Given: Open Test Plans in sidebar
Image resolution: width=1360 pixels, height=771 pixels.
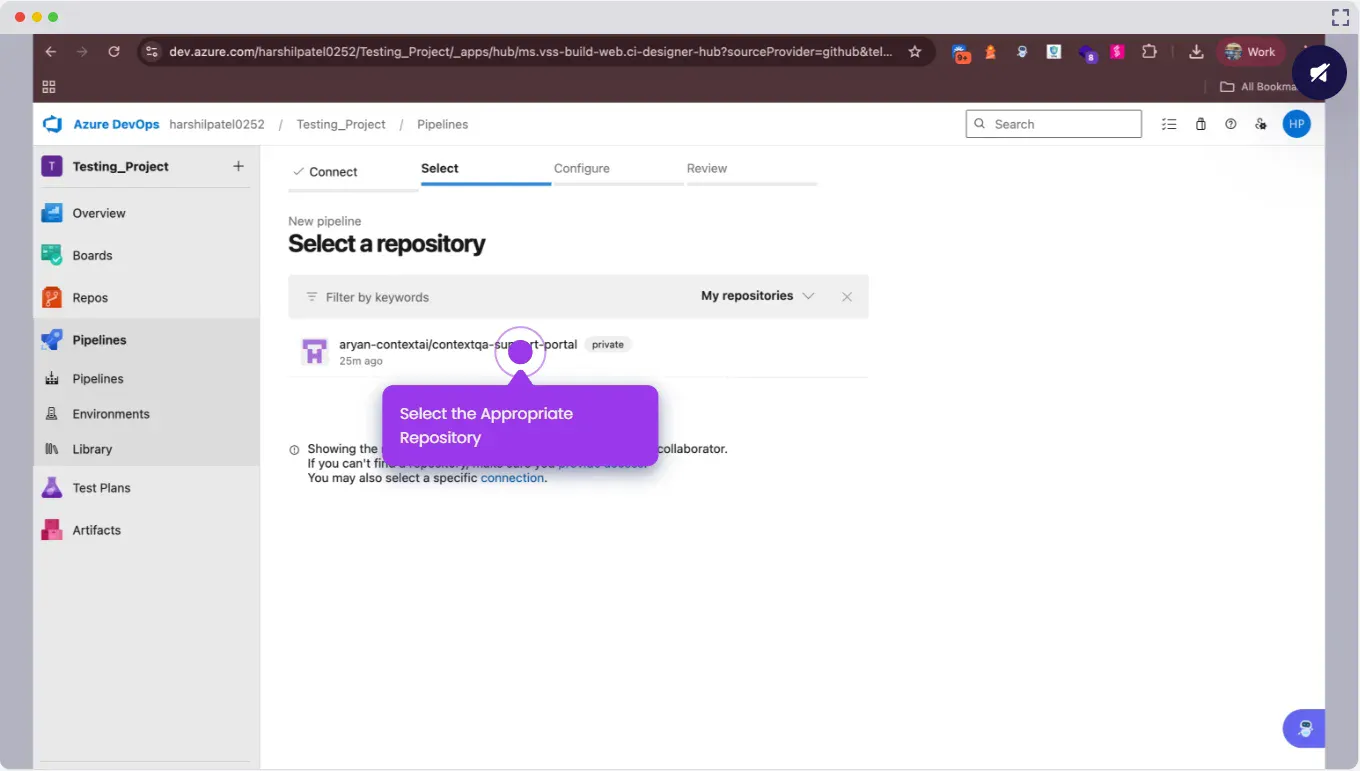Looking at the screenshot, I should point(101,488).
